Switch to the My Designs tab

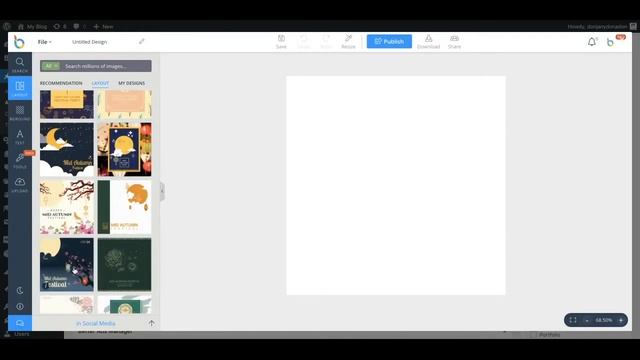pos(131,83)
